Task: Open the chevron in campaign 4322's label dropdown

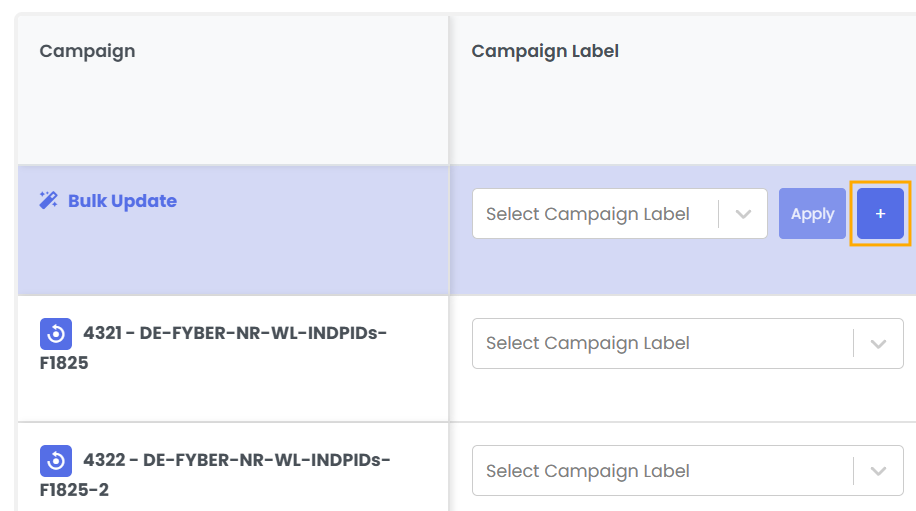Action: (878, 471)
